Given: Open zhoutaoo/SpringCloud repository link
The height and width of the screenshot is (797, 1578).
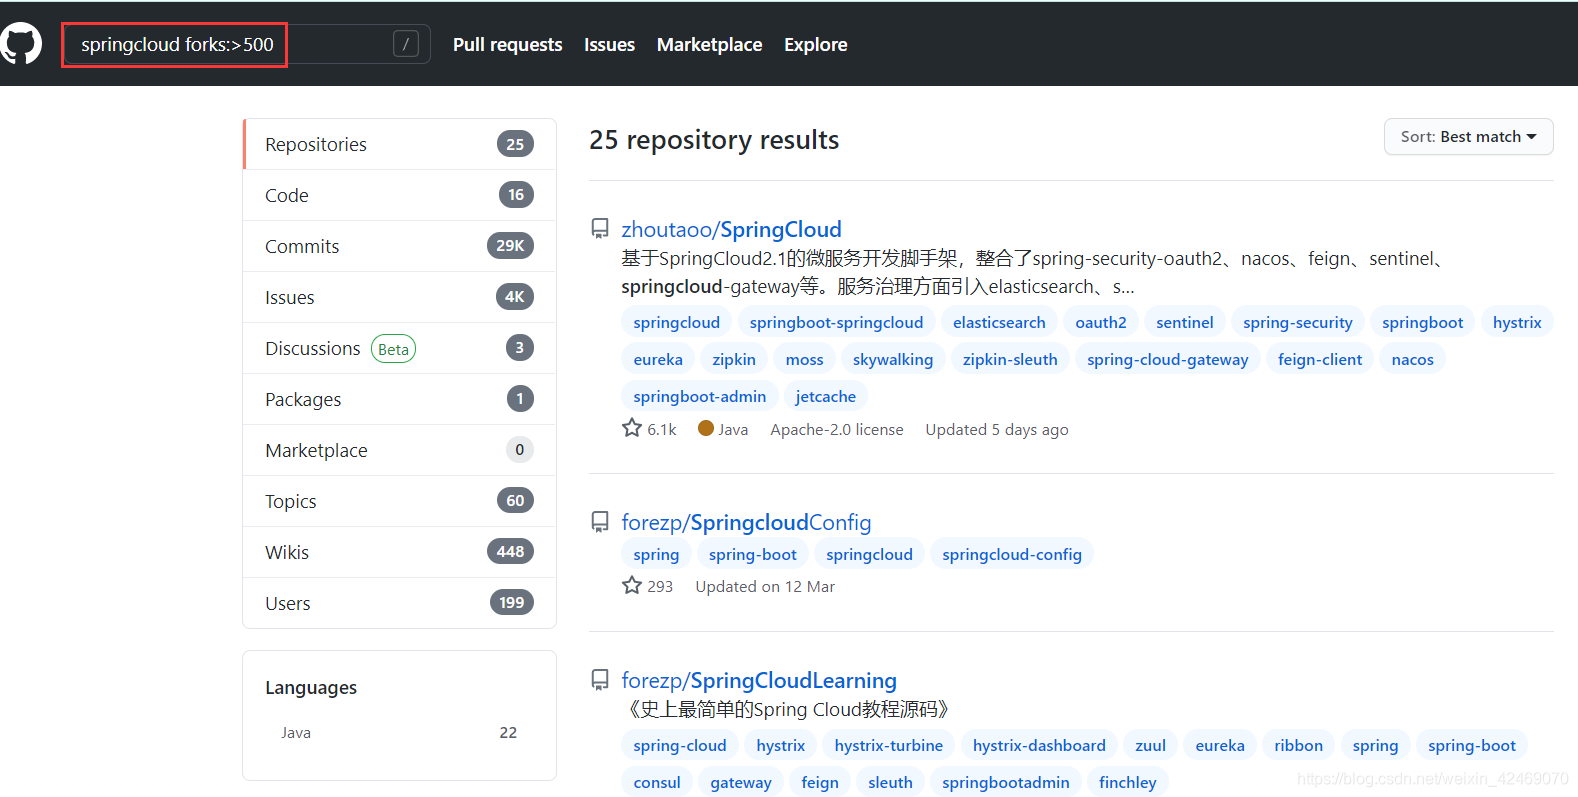Looking at the screenshot, I should pyautogui.click(x=731, y=229).
